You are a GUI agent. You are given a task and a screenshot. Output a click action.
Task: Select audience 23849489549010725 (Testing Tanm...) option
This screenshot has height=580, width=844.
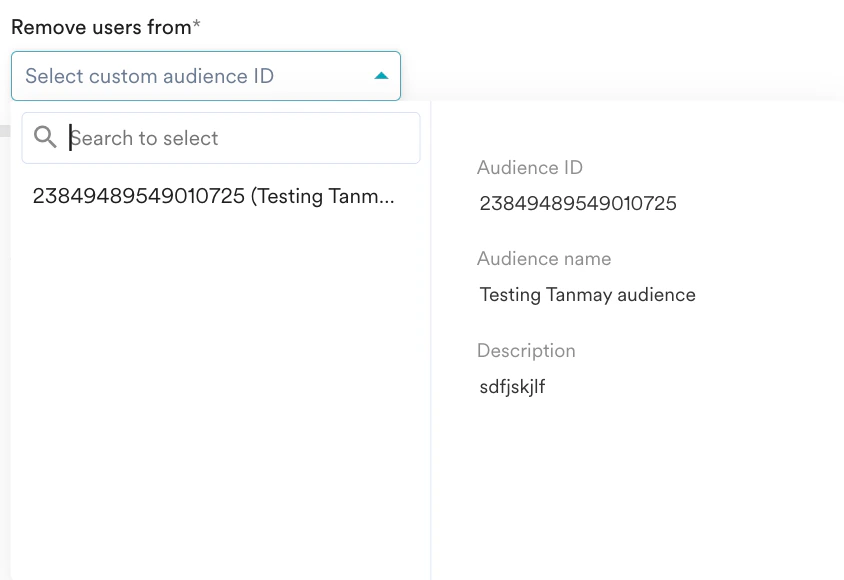point(213,196)
